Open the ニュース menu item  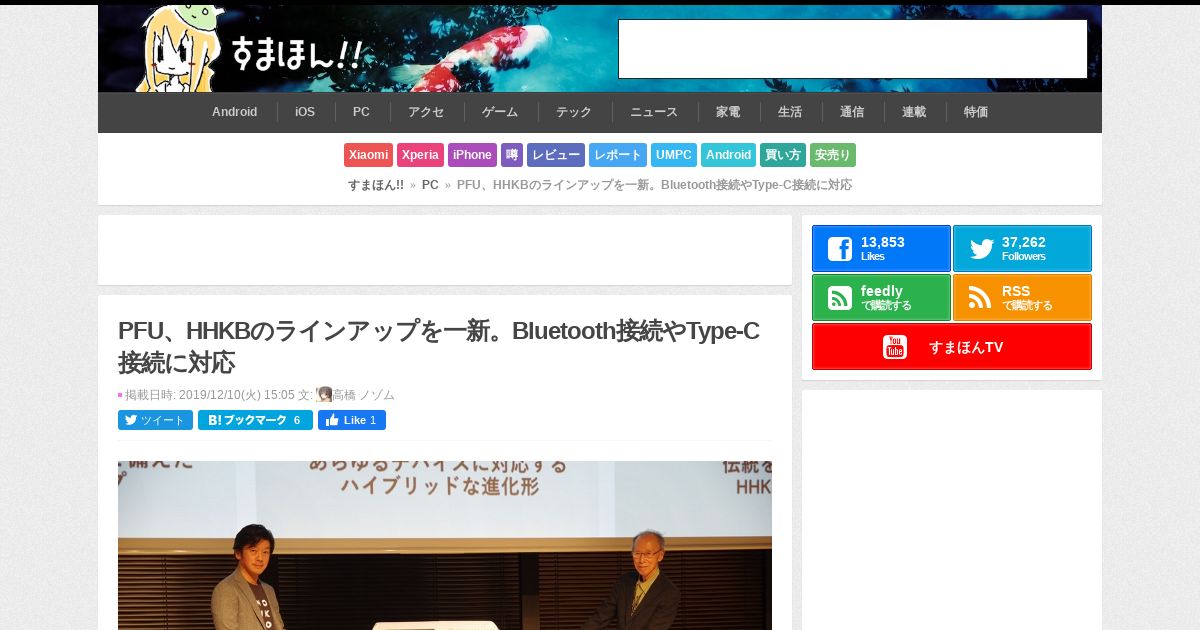(654, 112)
